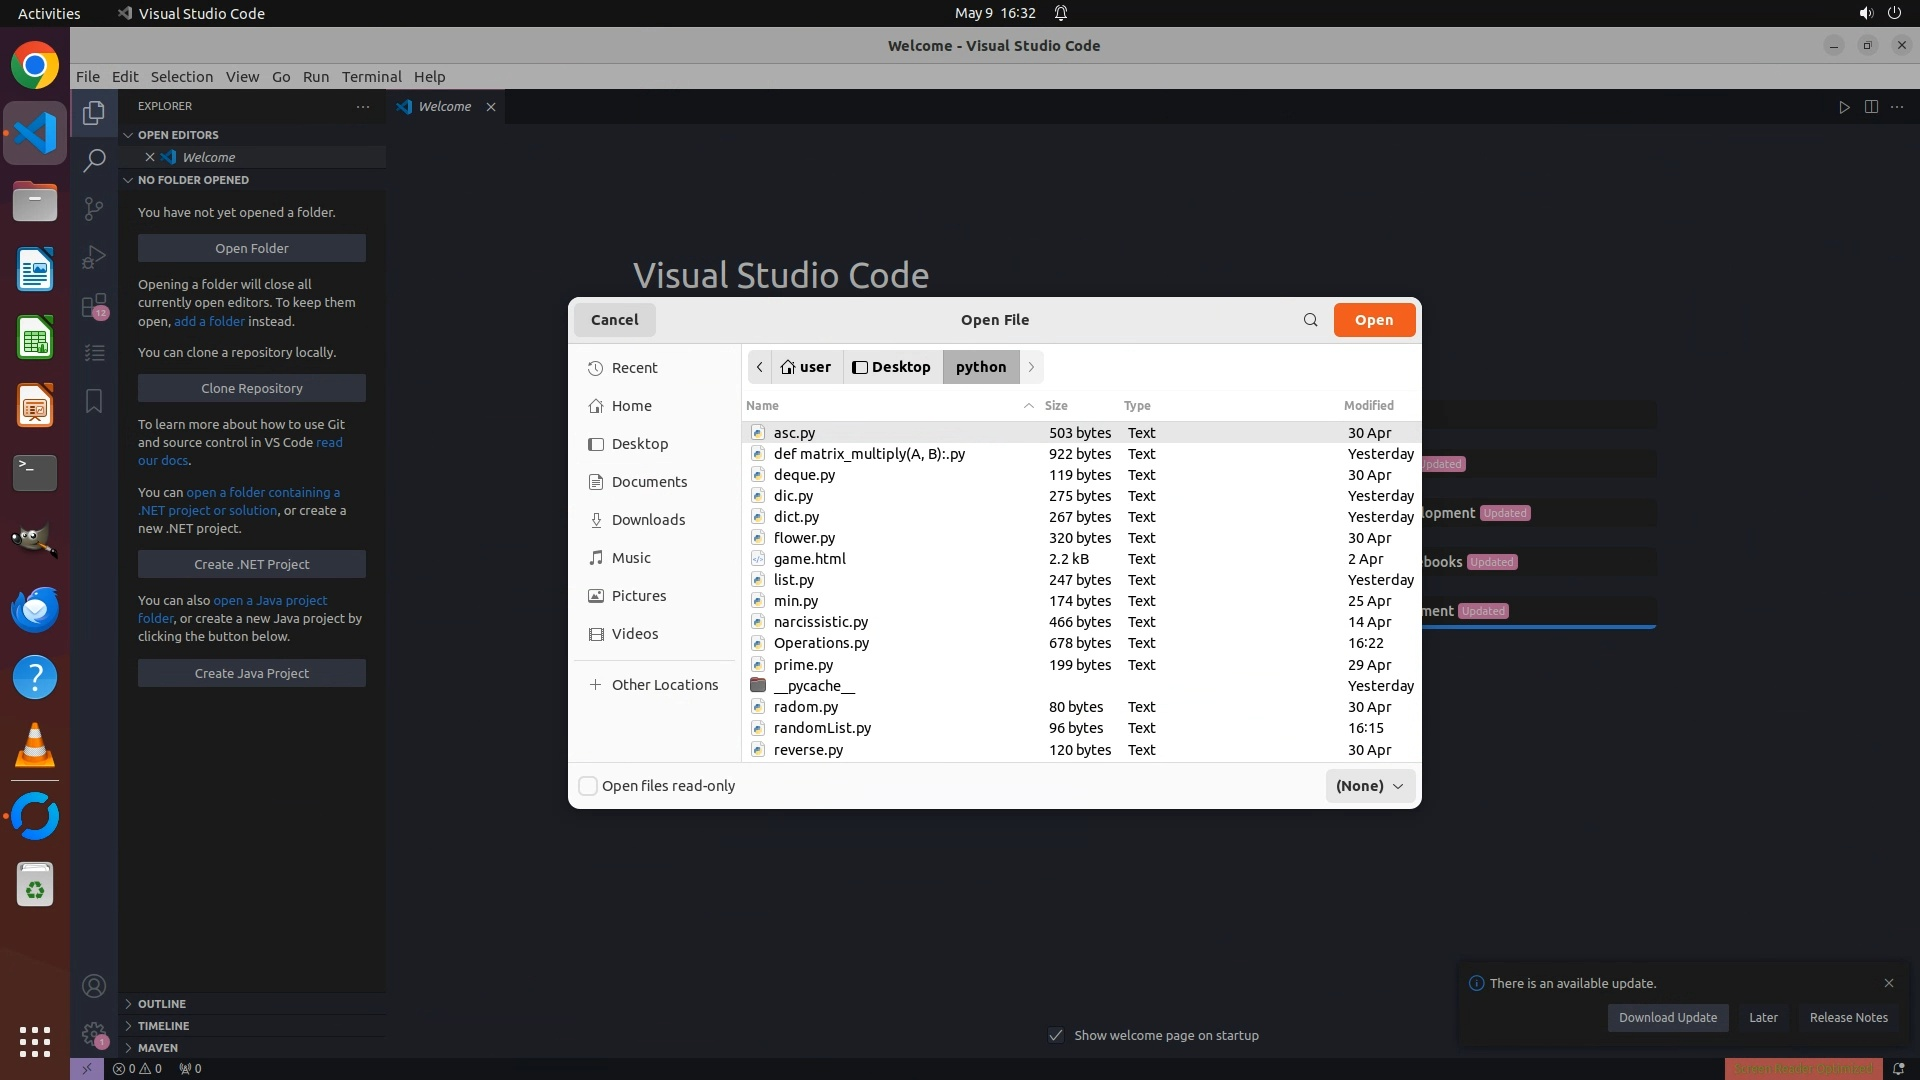1920x1080 pixels.
Task: Click Split Editor icon at top right
Action: (1871, 107)
